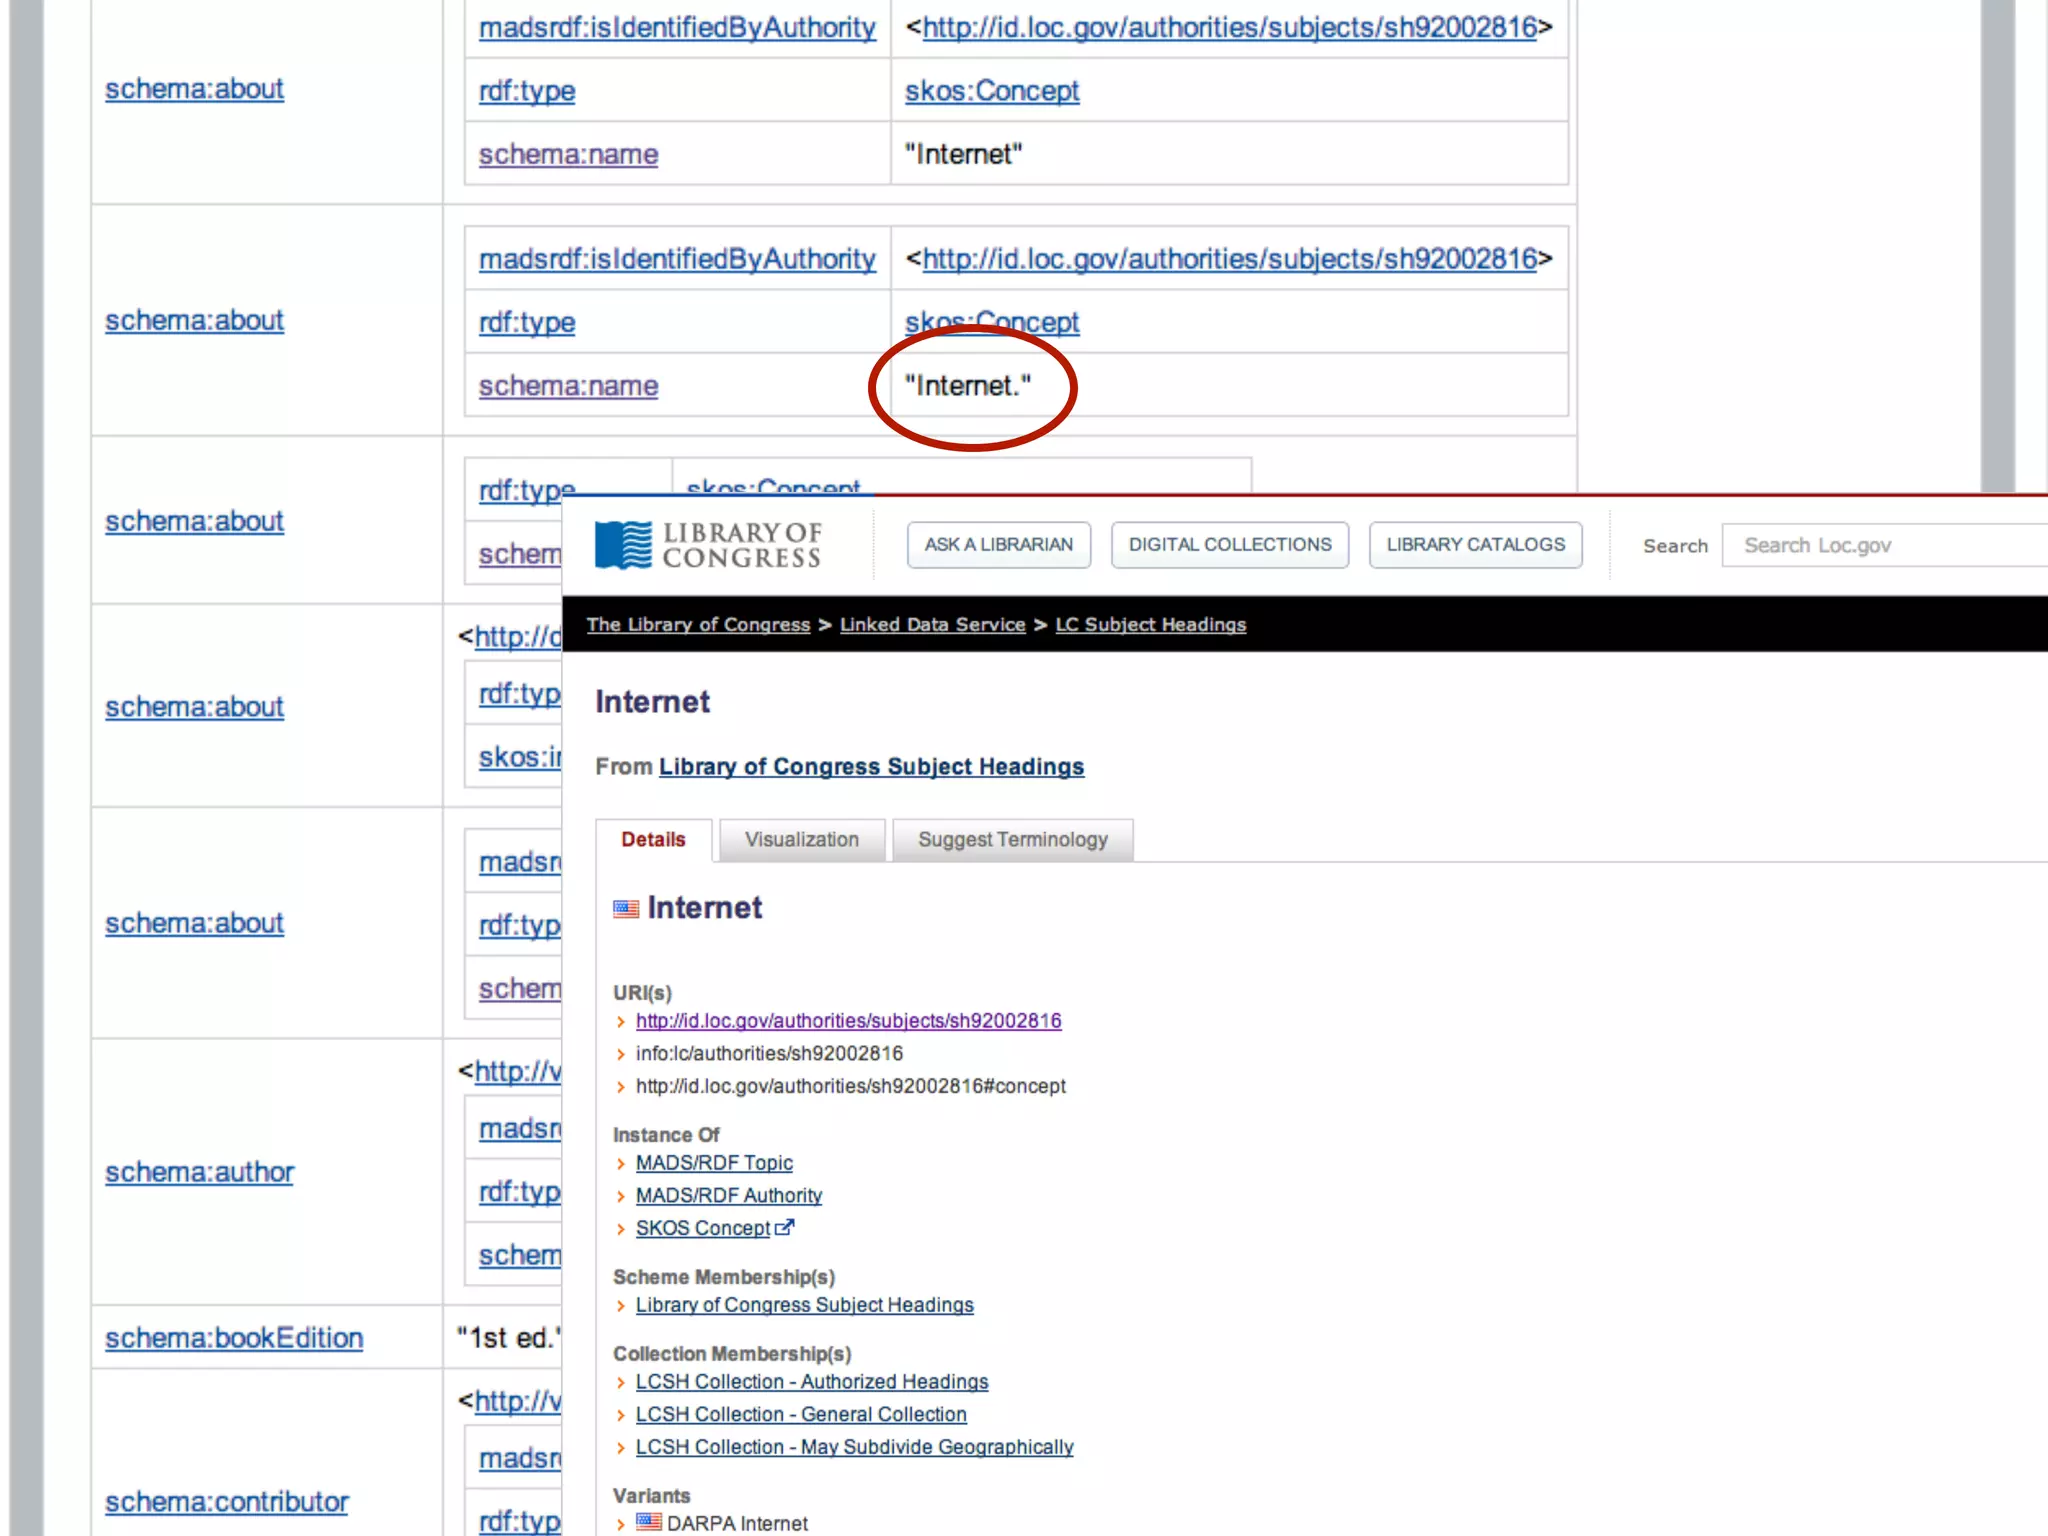Open the Ask a Librarian button

(x=998, y=545)
